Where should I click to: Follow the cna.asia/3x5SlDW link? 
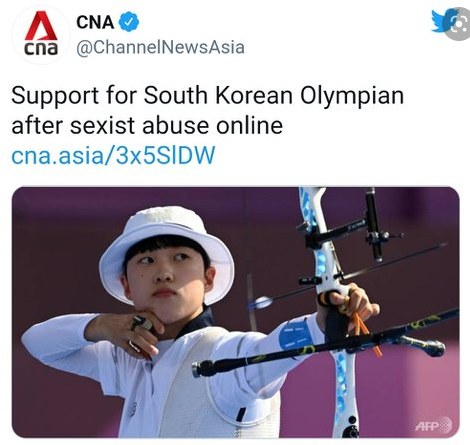coord(113,155)
